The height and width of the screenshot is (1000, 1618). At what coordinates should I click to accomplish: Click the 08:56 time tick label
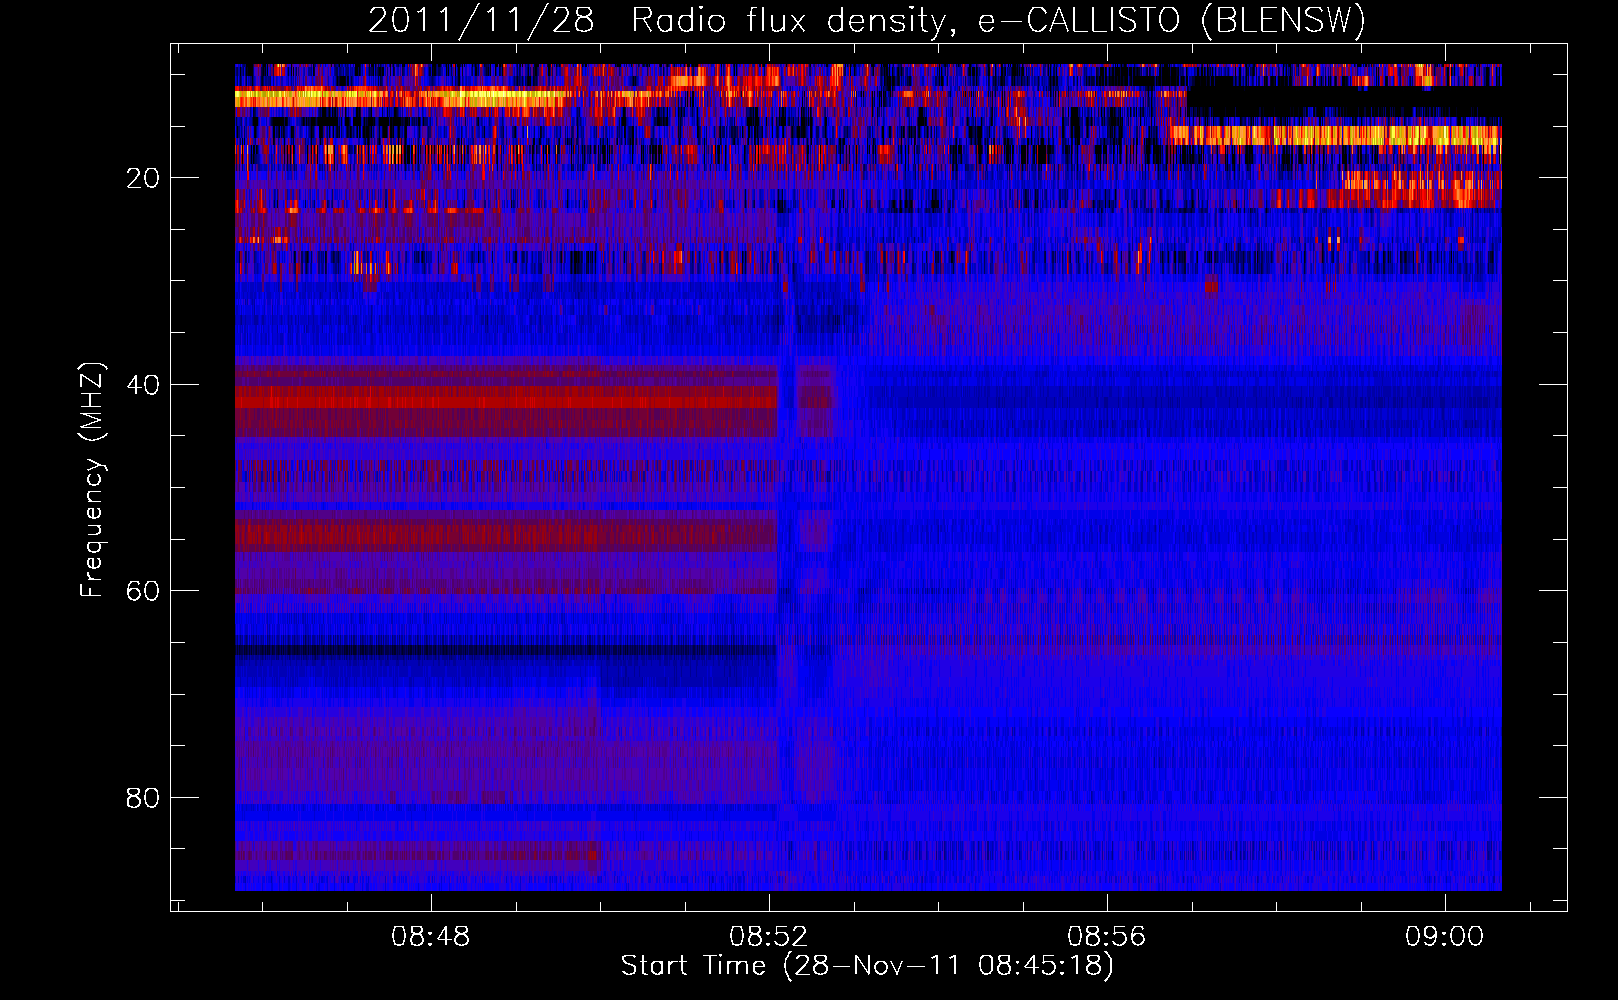[1107, 937]
